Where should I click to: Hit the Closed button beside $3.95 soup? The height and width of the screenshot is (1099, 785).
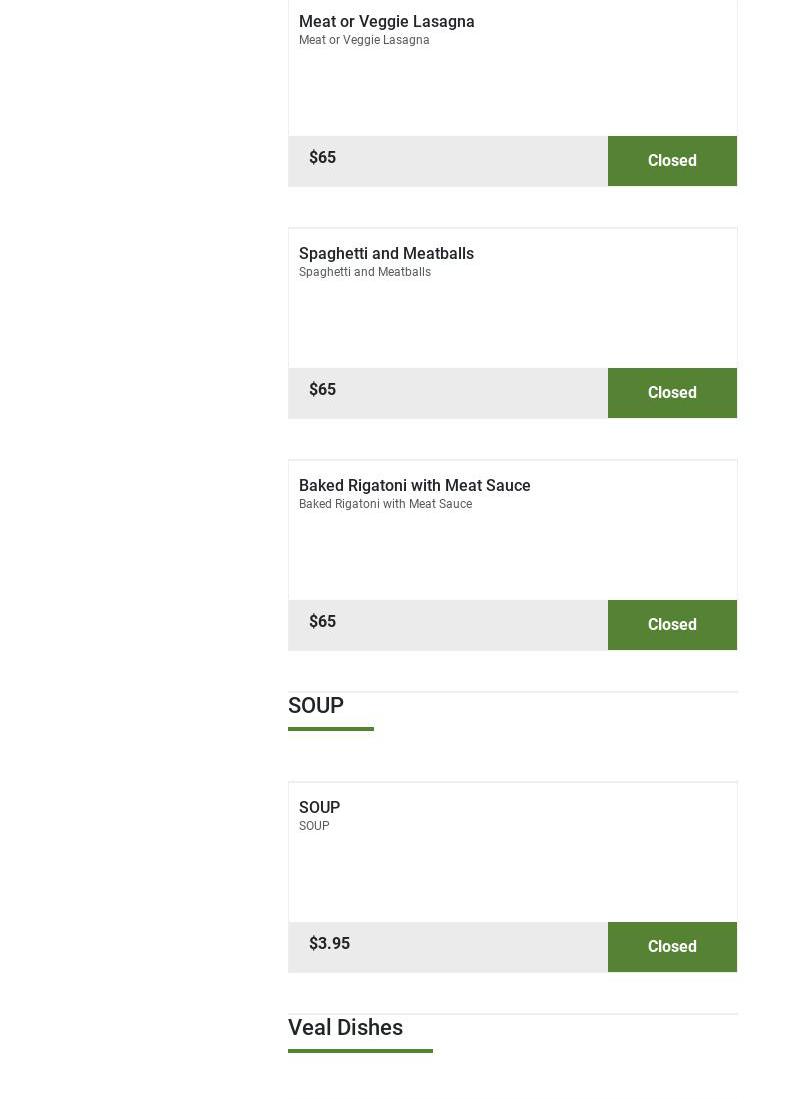pyautogui.click(x=672, y=947)
